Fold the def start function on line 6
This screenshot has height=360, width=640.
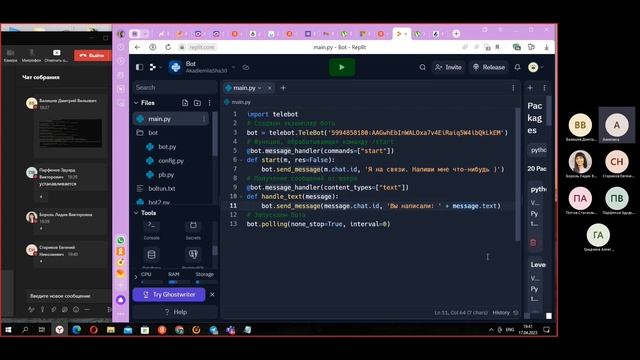point(241,160)
